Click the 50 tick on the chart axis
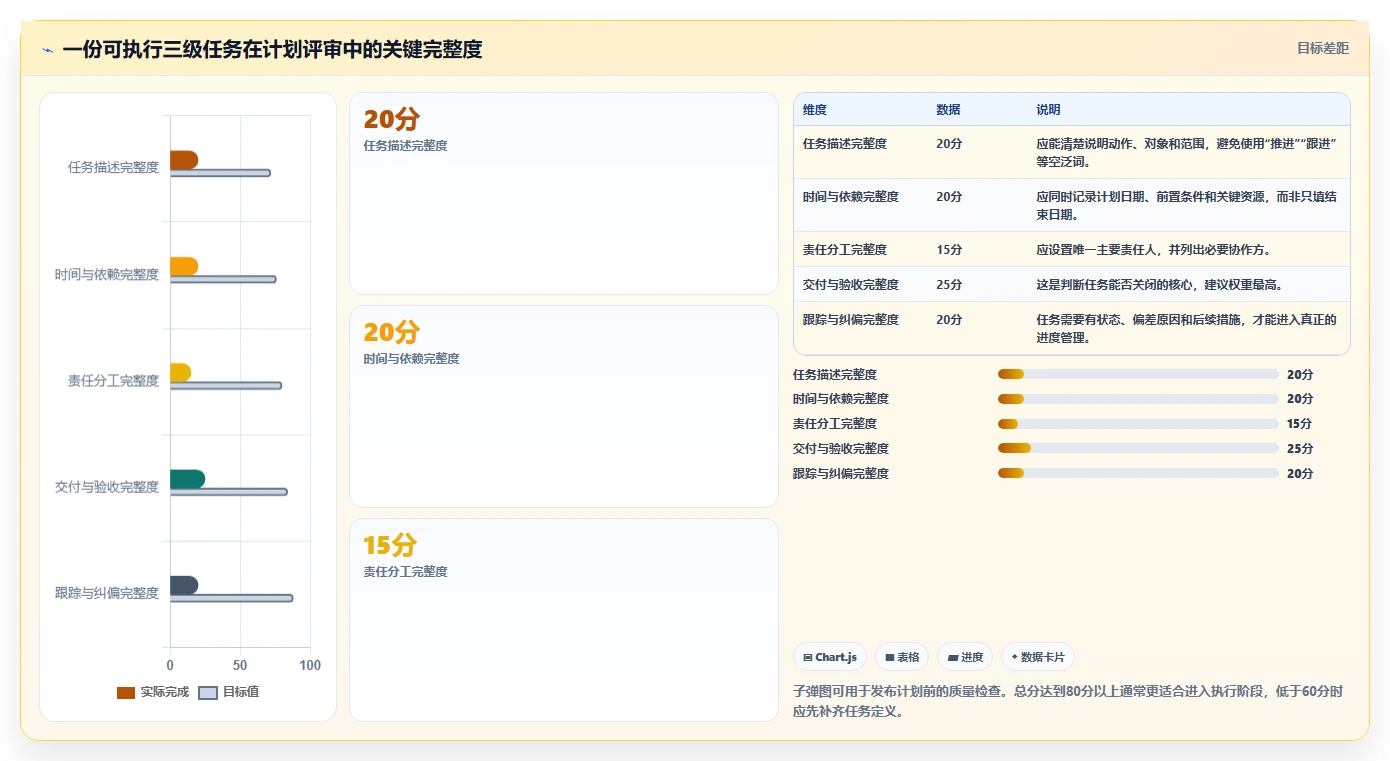The image size is (1390, 761). tap(240, 665)
